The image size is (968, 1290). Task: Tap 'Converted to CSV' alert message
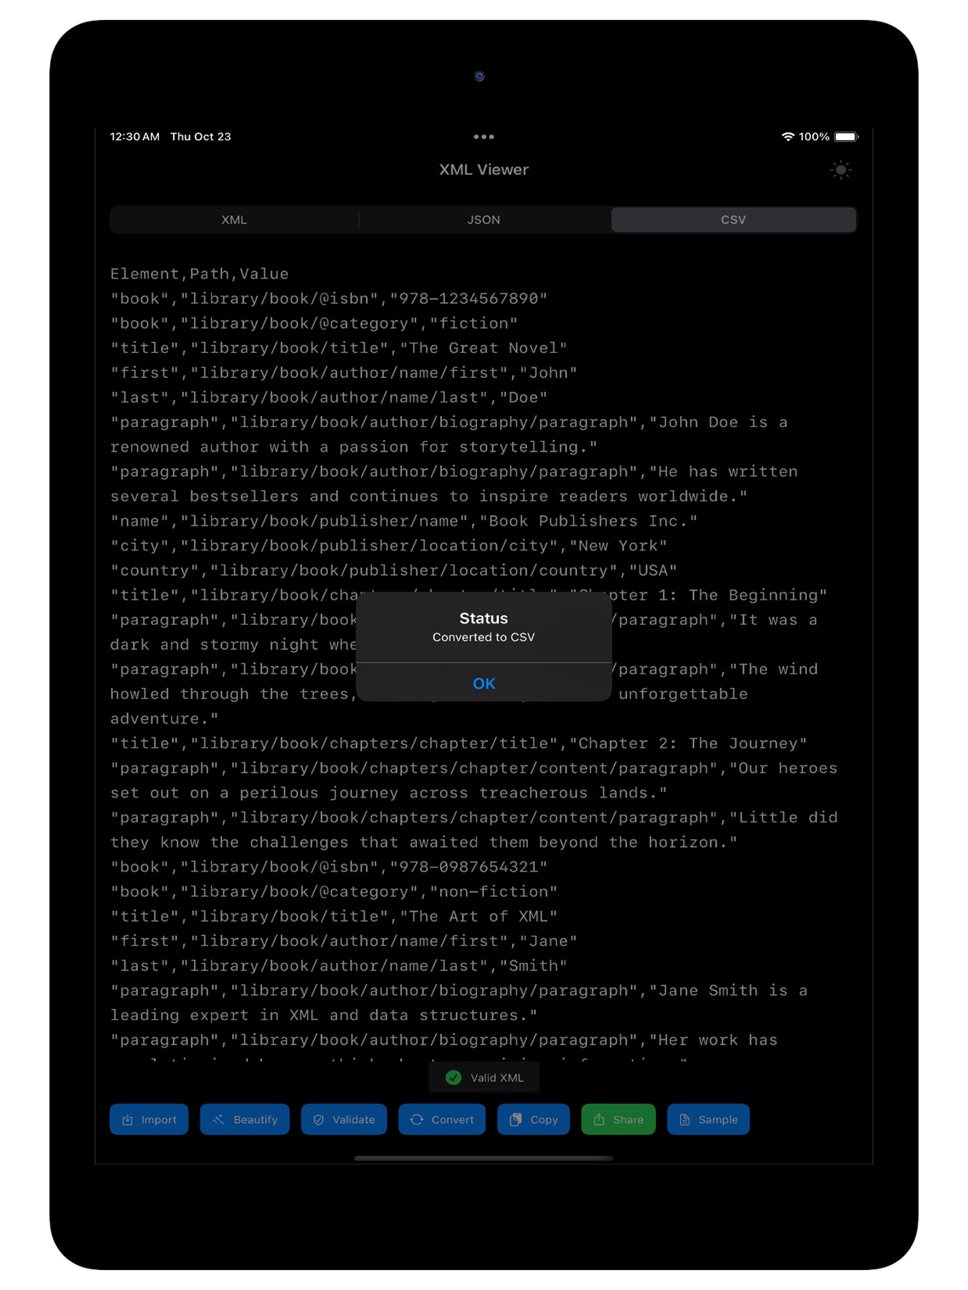(x=484, y=637)
